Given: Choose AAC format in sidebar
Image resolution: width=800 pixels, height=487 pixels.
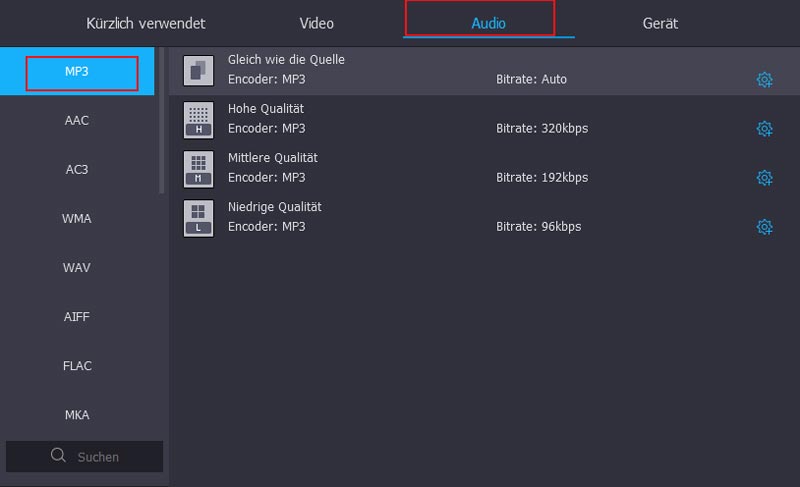Looking at the screenshot, I should coord(77,121).
